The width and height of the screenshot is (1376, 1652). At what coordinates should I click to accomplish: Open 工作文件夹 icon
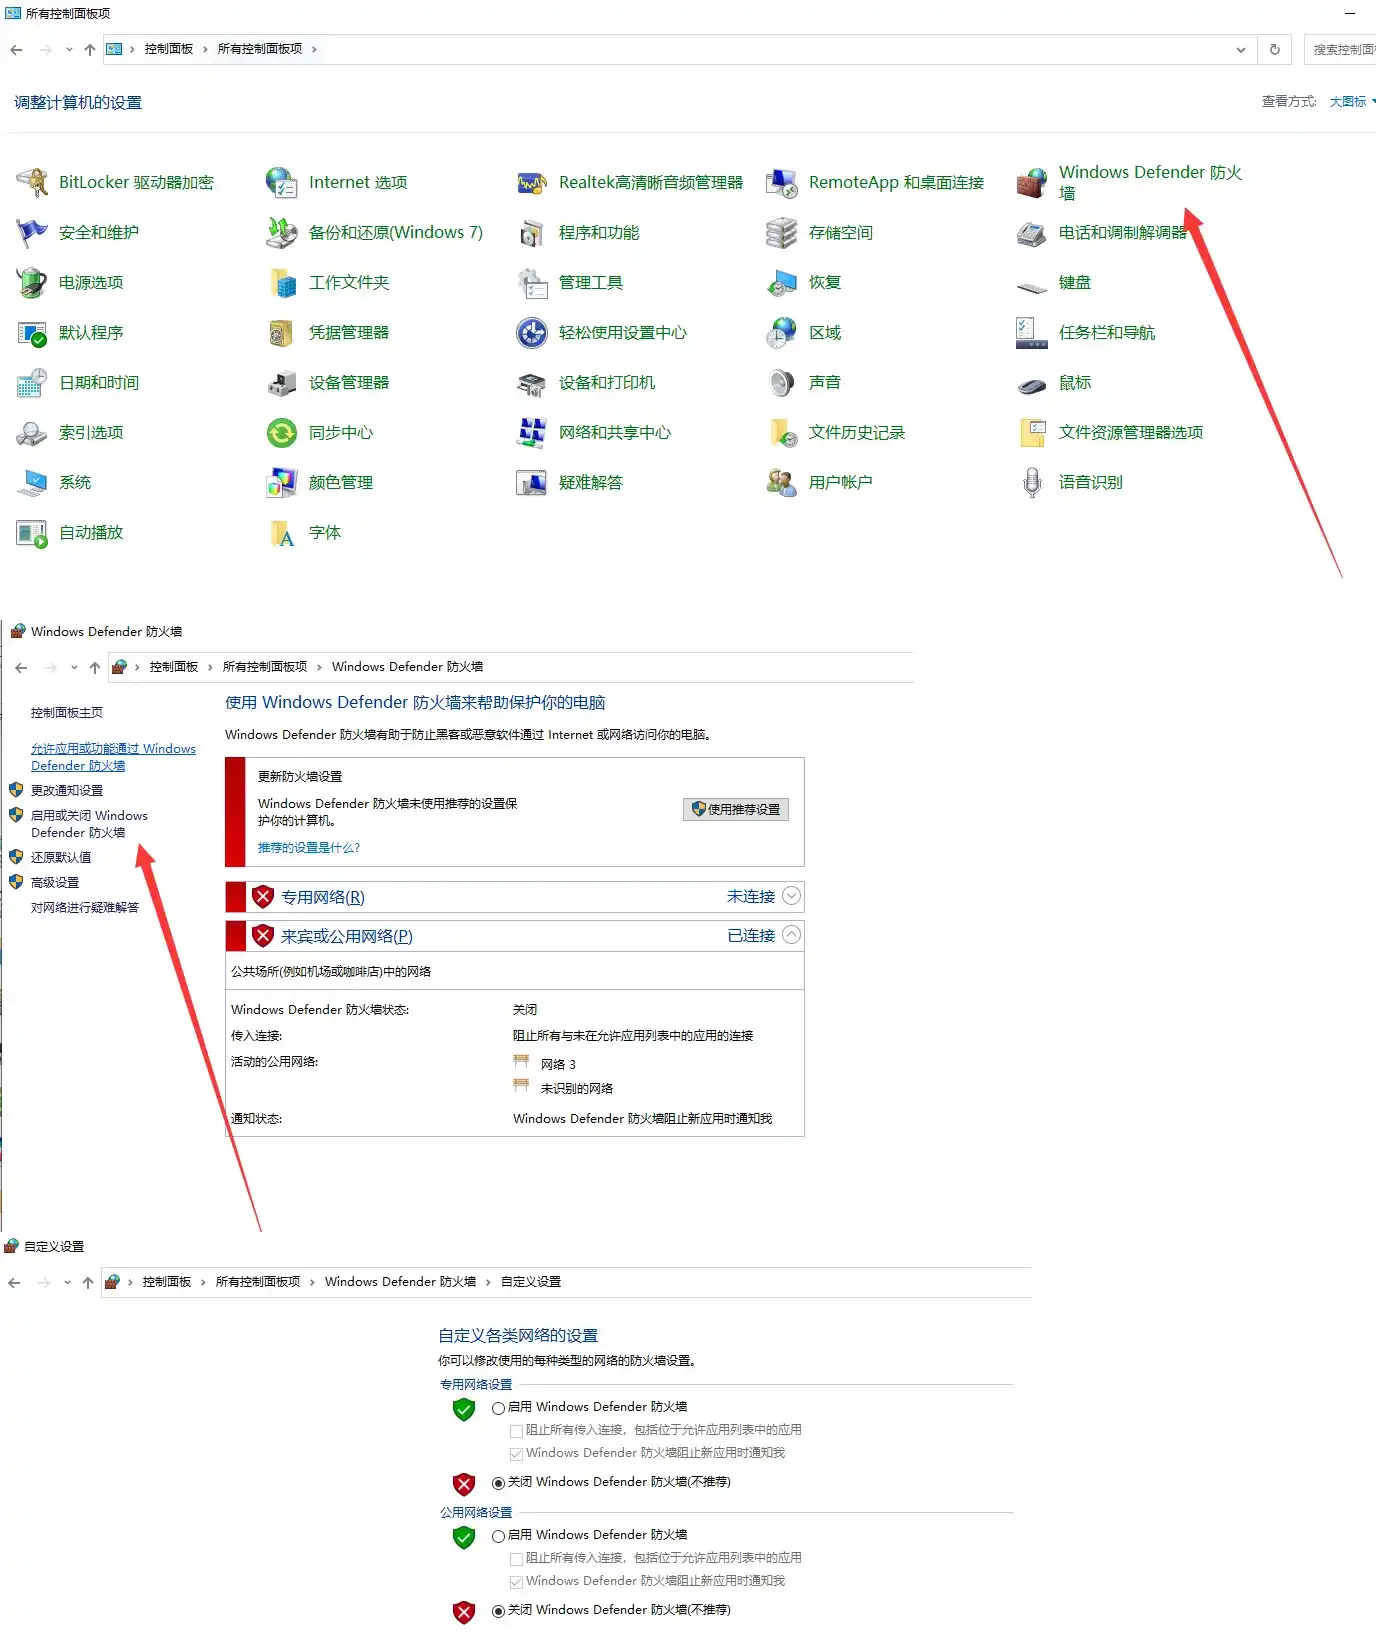(282, 283)
